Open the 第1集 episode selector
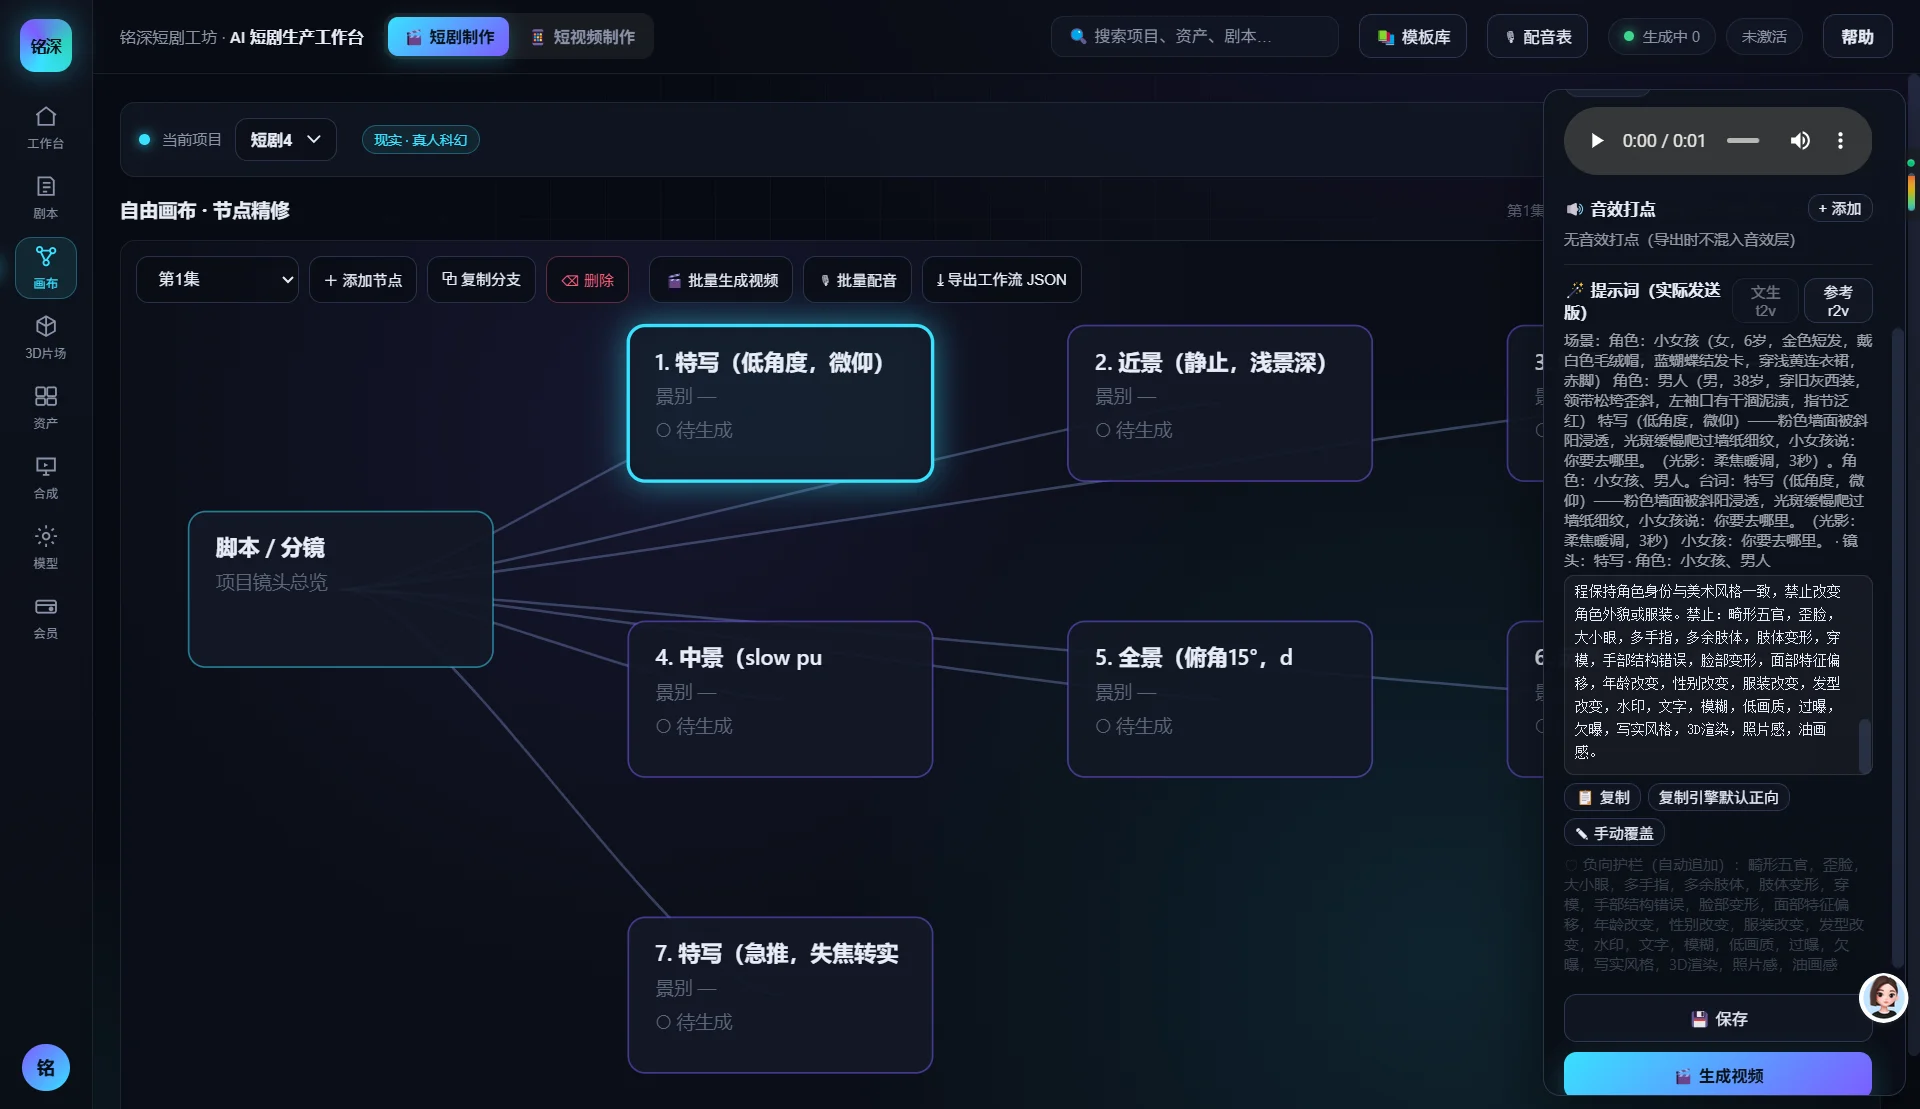 point(217,280)
